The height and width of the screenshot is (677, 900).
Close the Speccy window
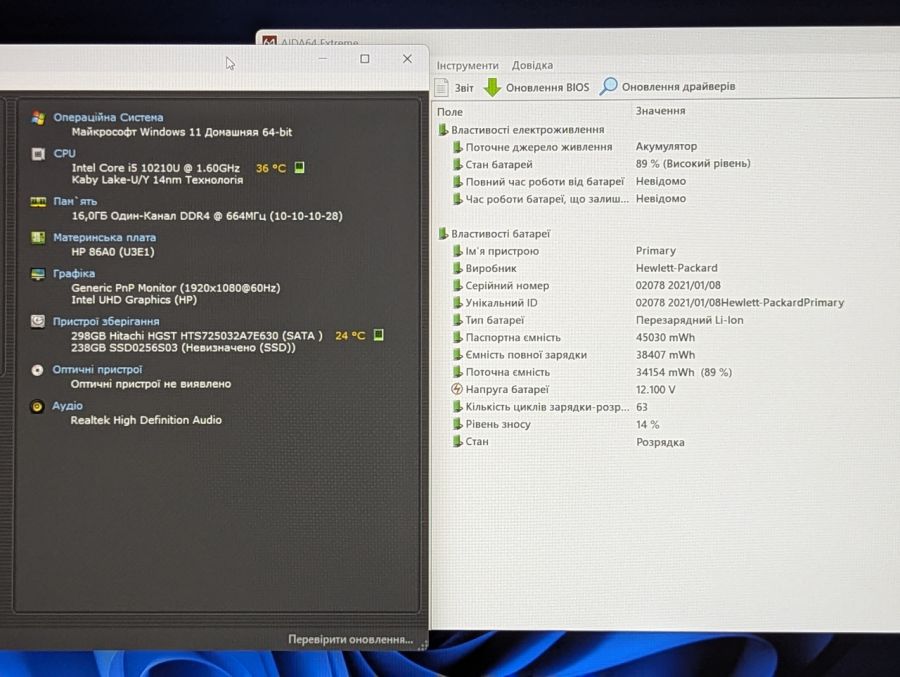click(x=407, y=59)
